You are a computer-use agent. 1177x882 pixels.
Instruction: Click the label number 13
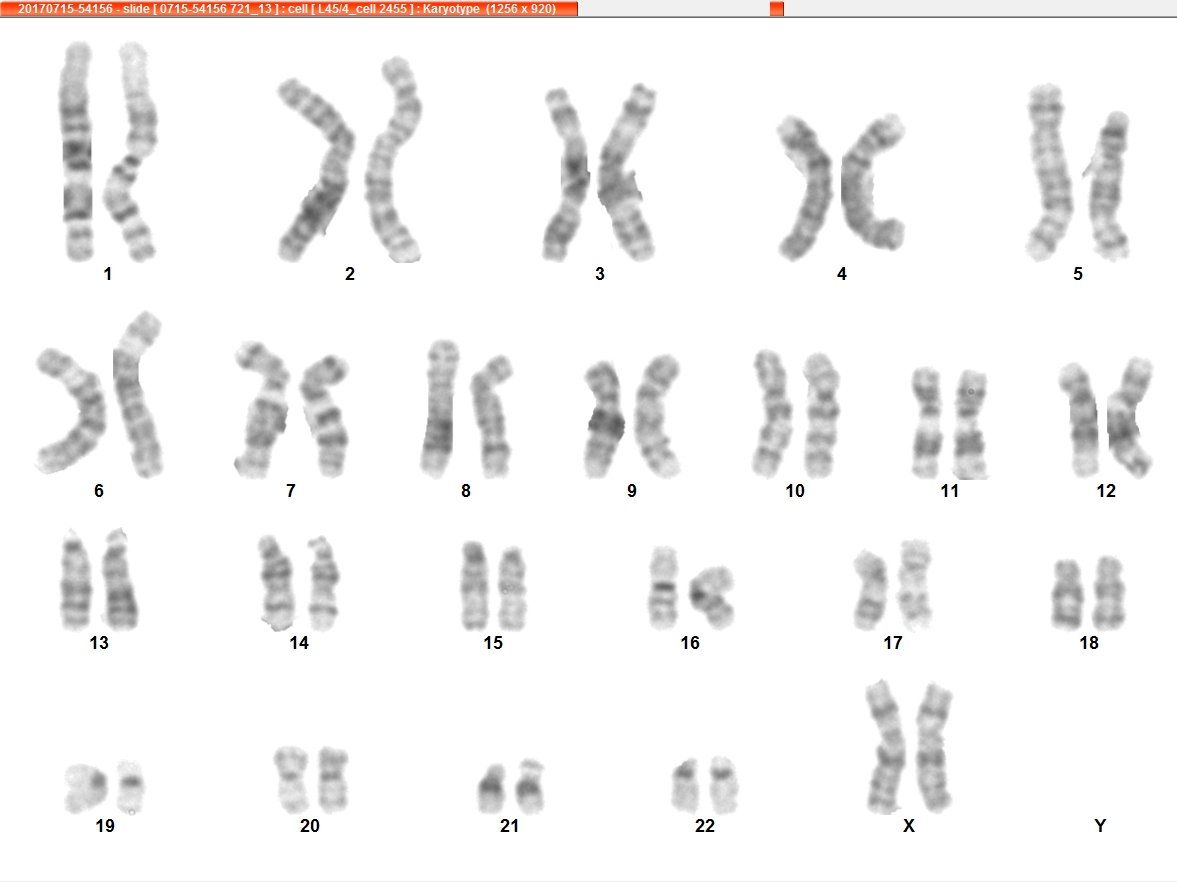[x=99, y=643]
